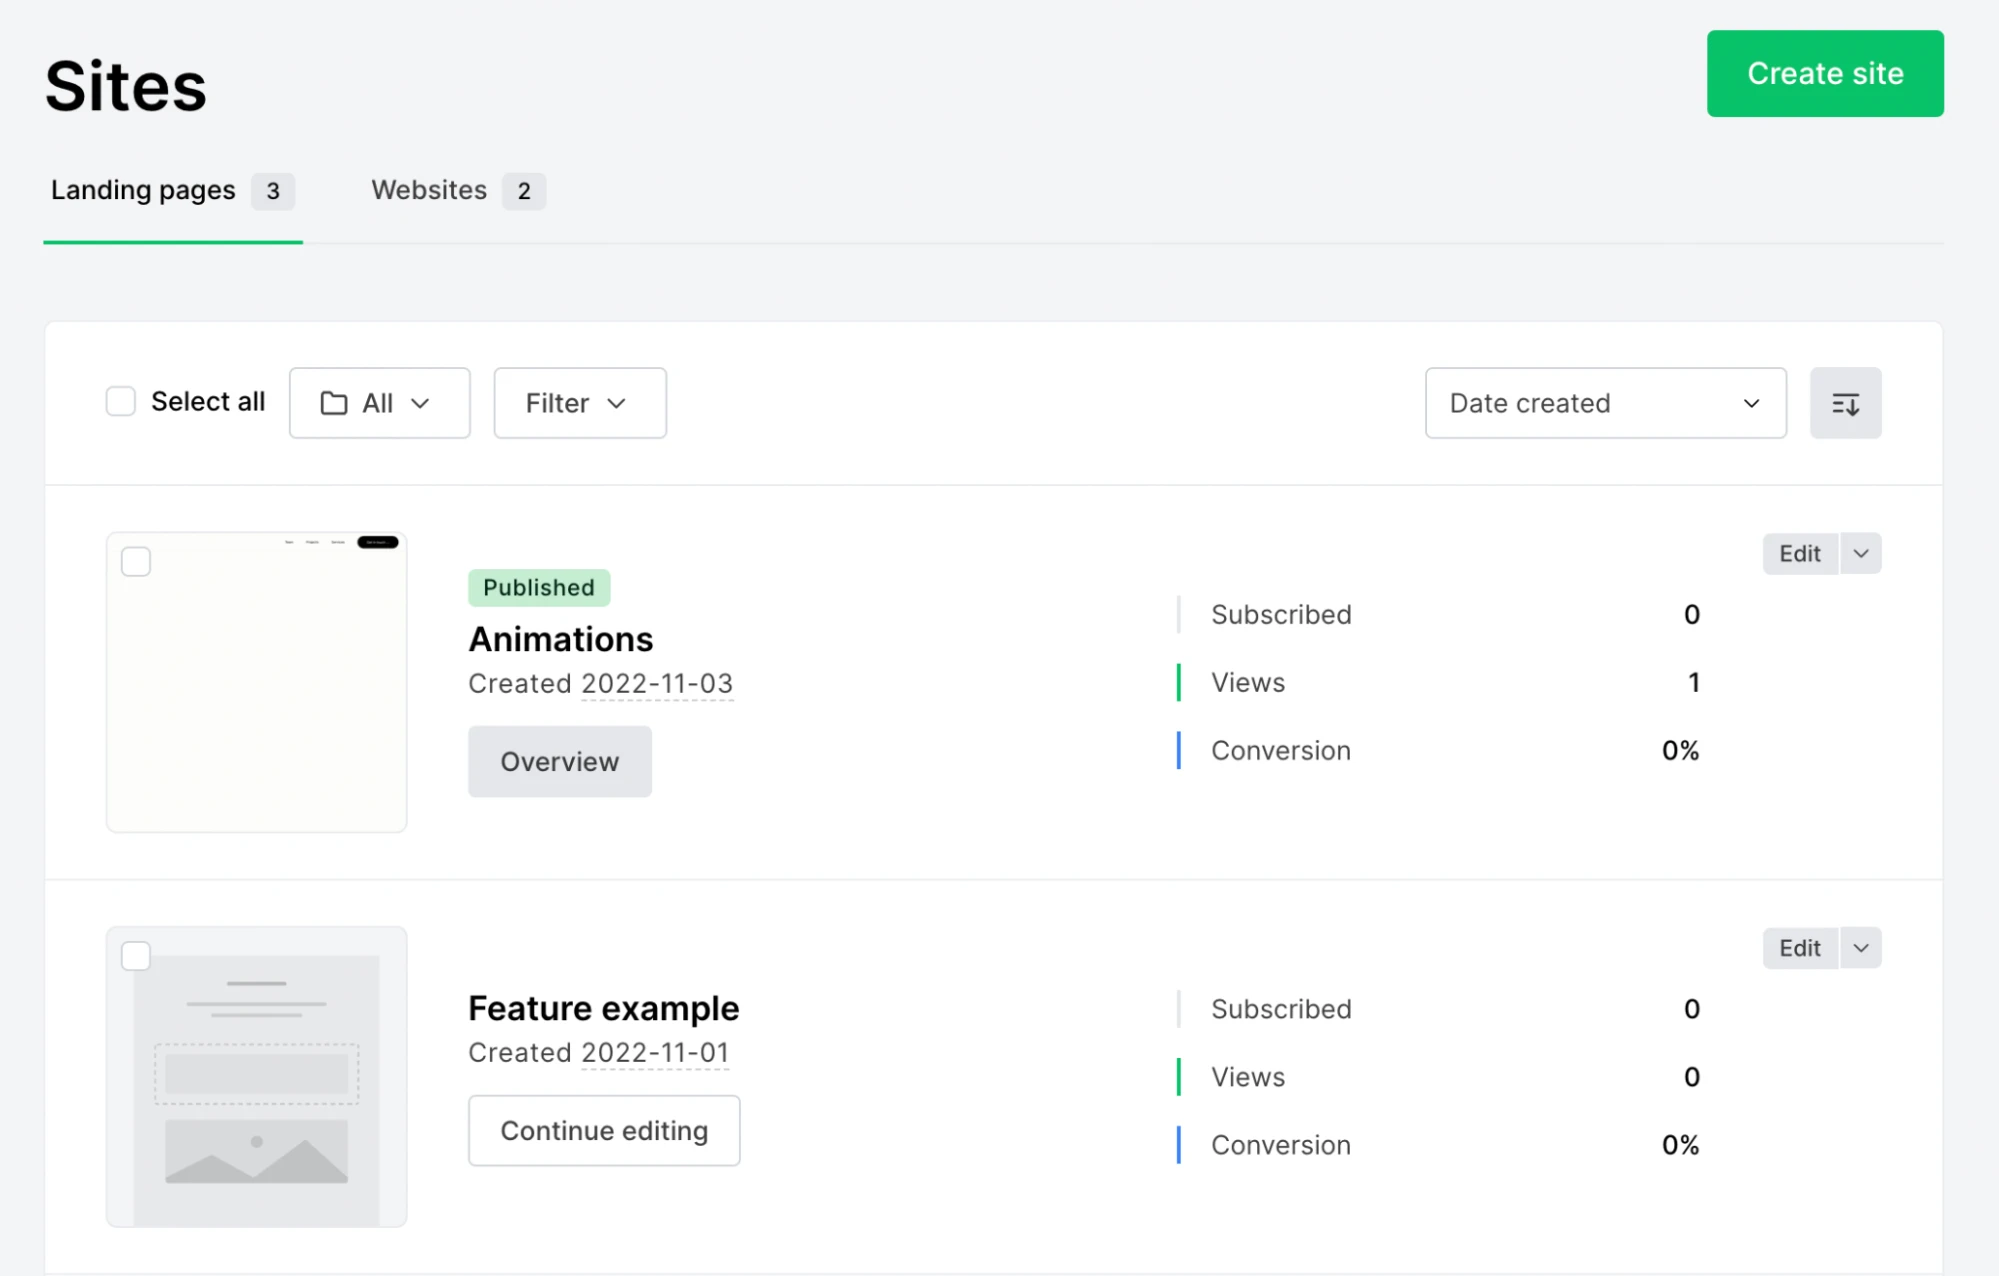The height and width of the screenshot is (1276, 1999).
Task: Click Edit button for Animations
Action: tap(1799, 554)
